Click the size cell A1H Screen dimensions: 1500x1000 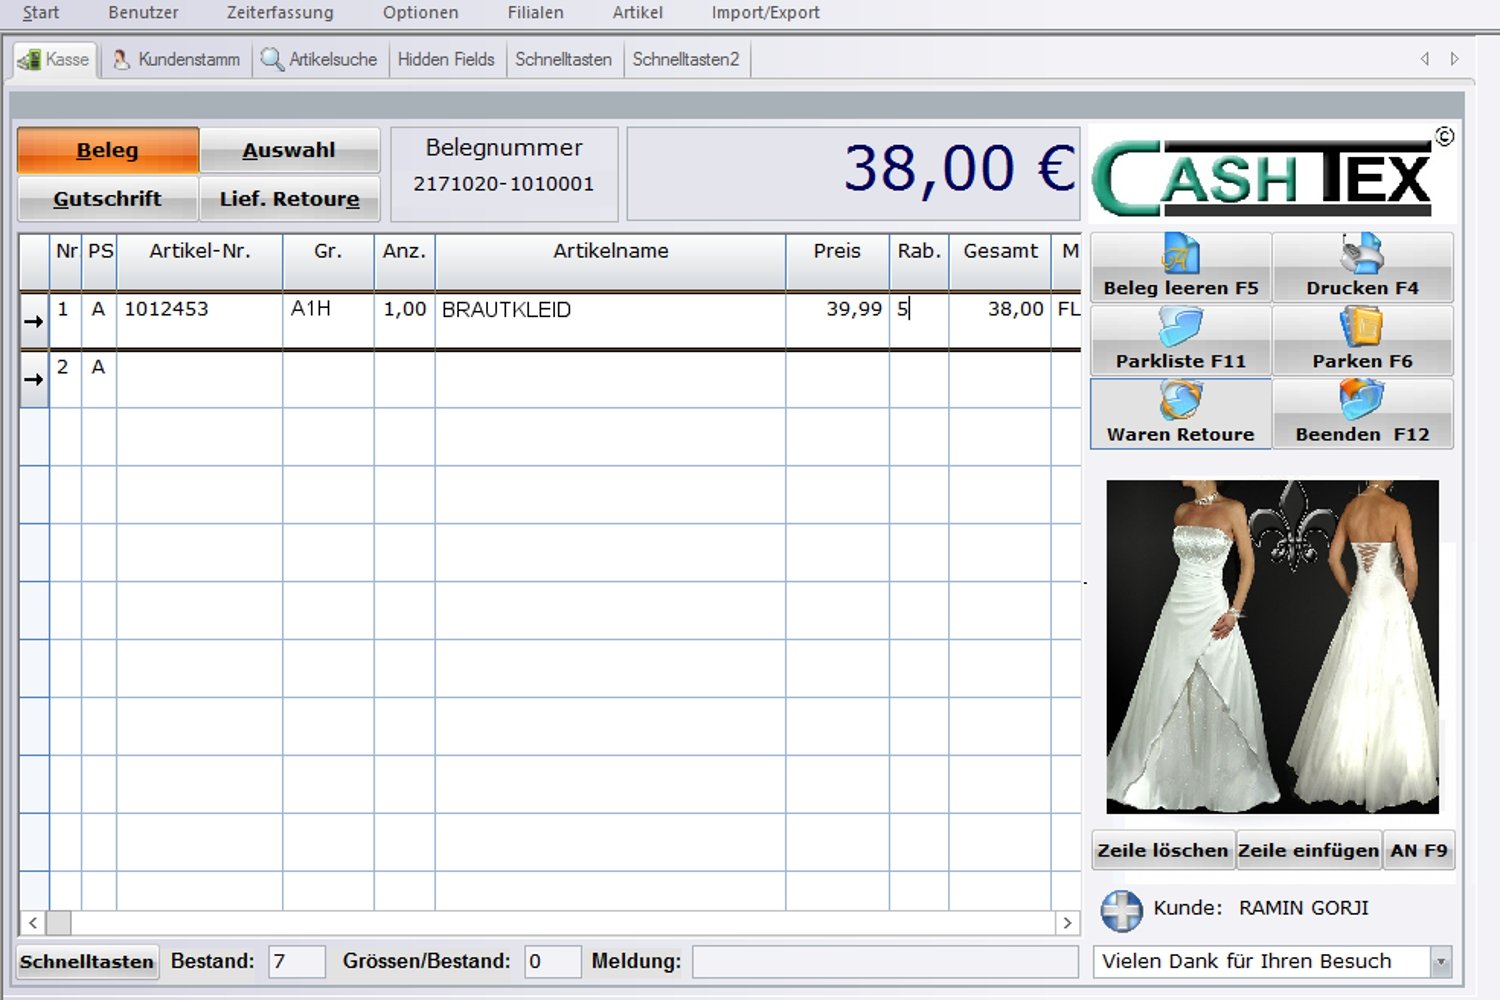pos(328,320)
